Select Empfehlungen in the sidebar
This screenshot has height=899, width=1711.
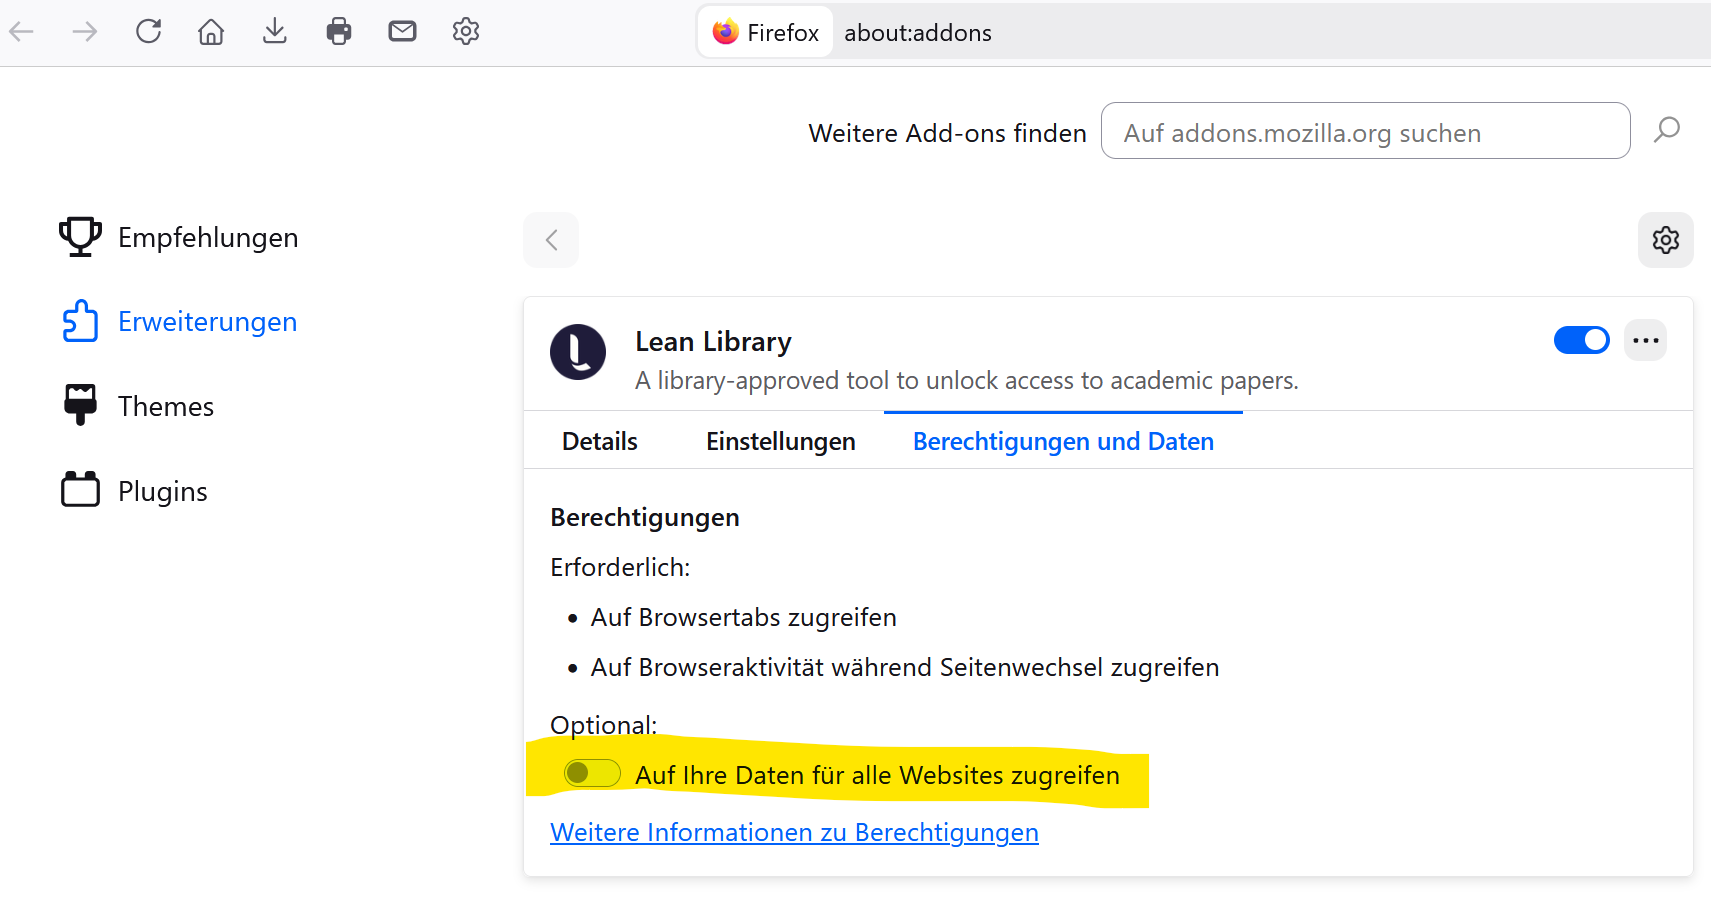pos(207,237)
